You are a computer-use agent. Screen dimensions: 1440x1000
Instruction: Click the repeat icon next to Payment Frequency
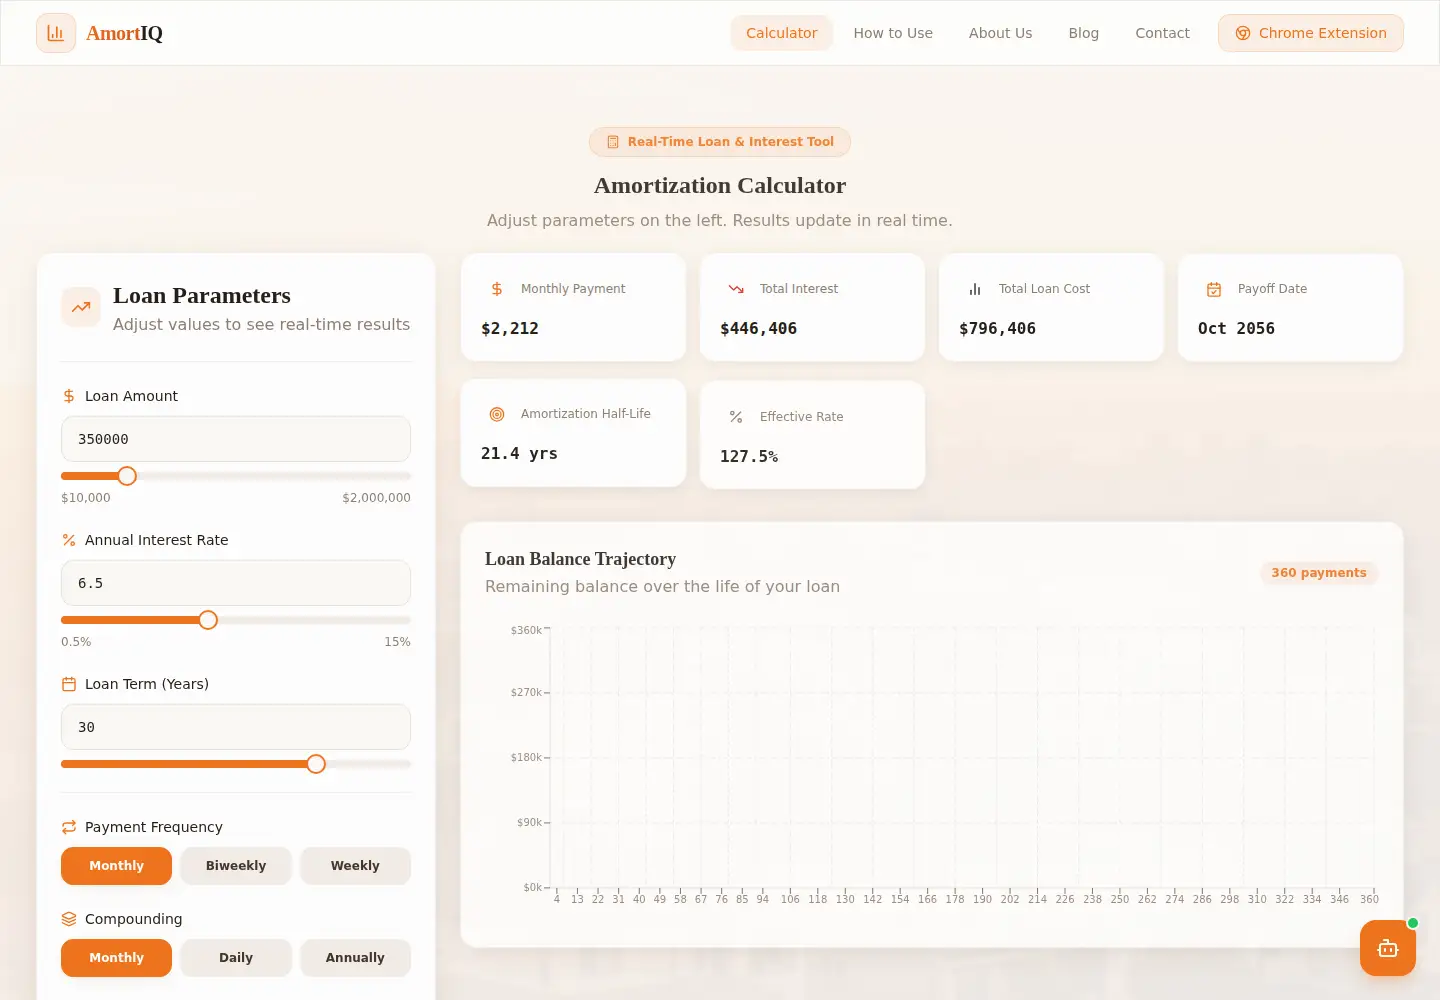click(x=69, y=827)
